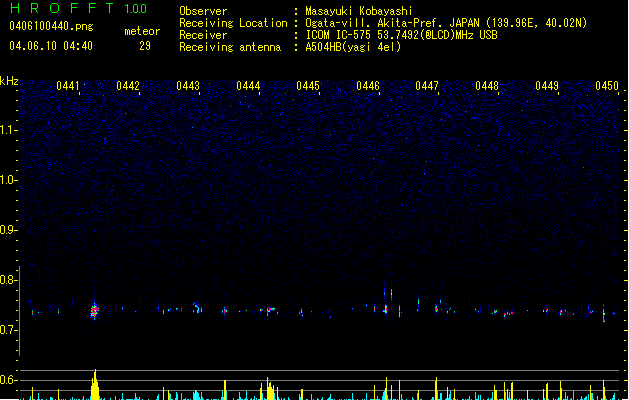Click the 0.9 kHz axis label
Screen dimensions: 629x400
tap(9, 230)
